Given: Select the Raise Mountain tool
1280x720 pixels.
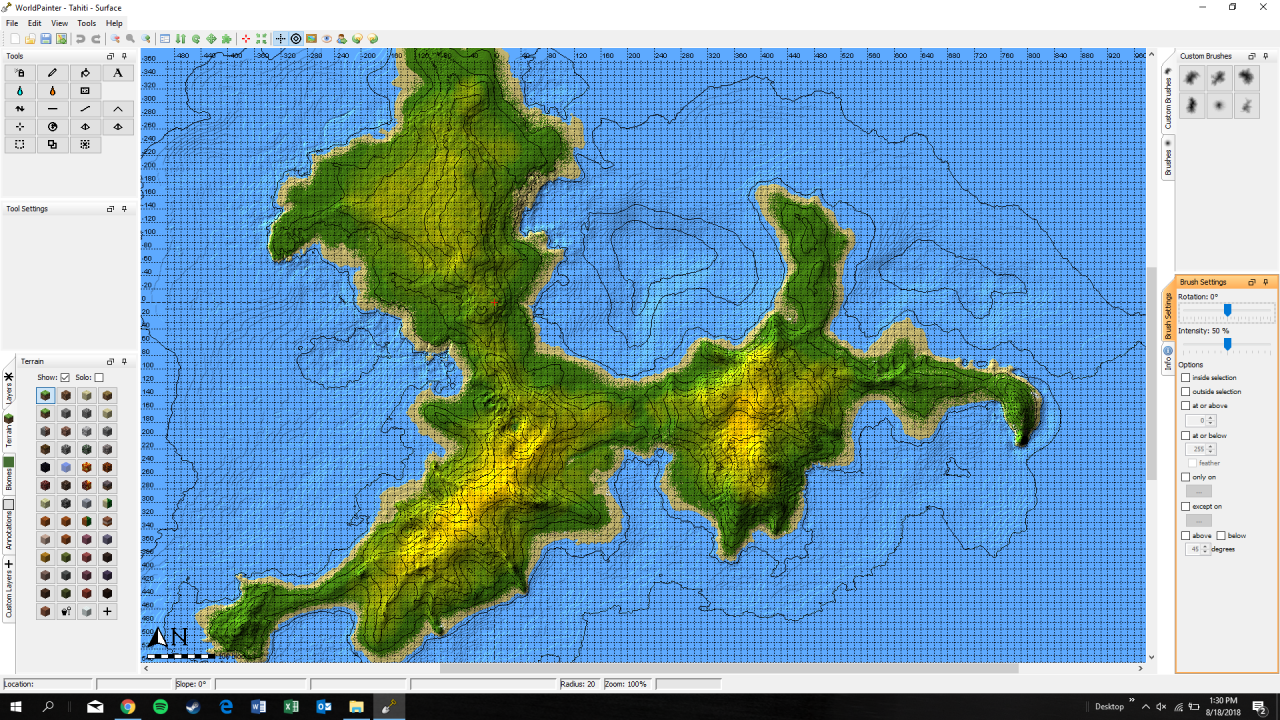Looking at the screenshot, I should click(116, 108).
